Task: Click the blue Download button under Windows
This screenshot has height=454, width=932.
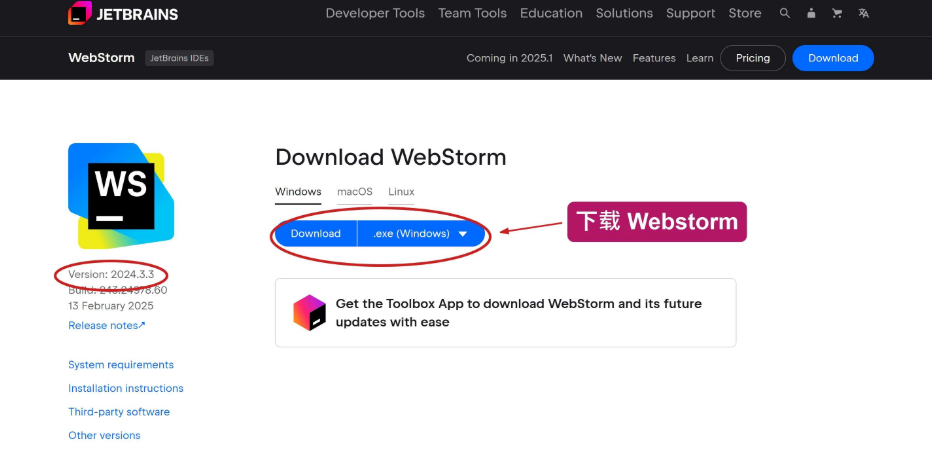Action: click(316, 234)
